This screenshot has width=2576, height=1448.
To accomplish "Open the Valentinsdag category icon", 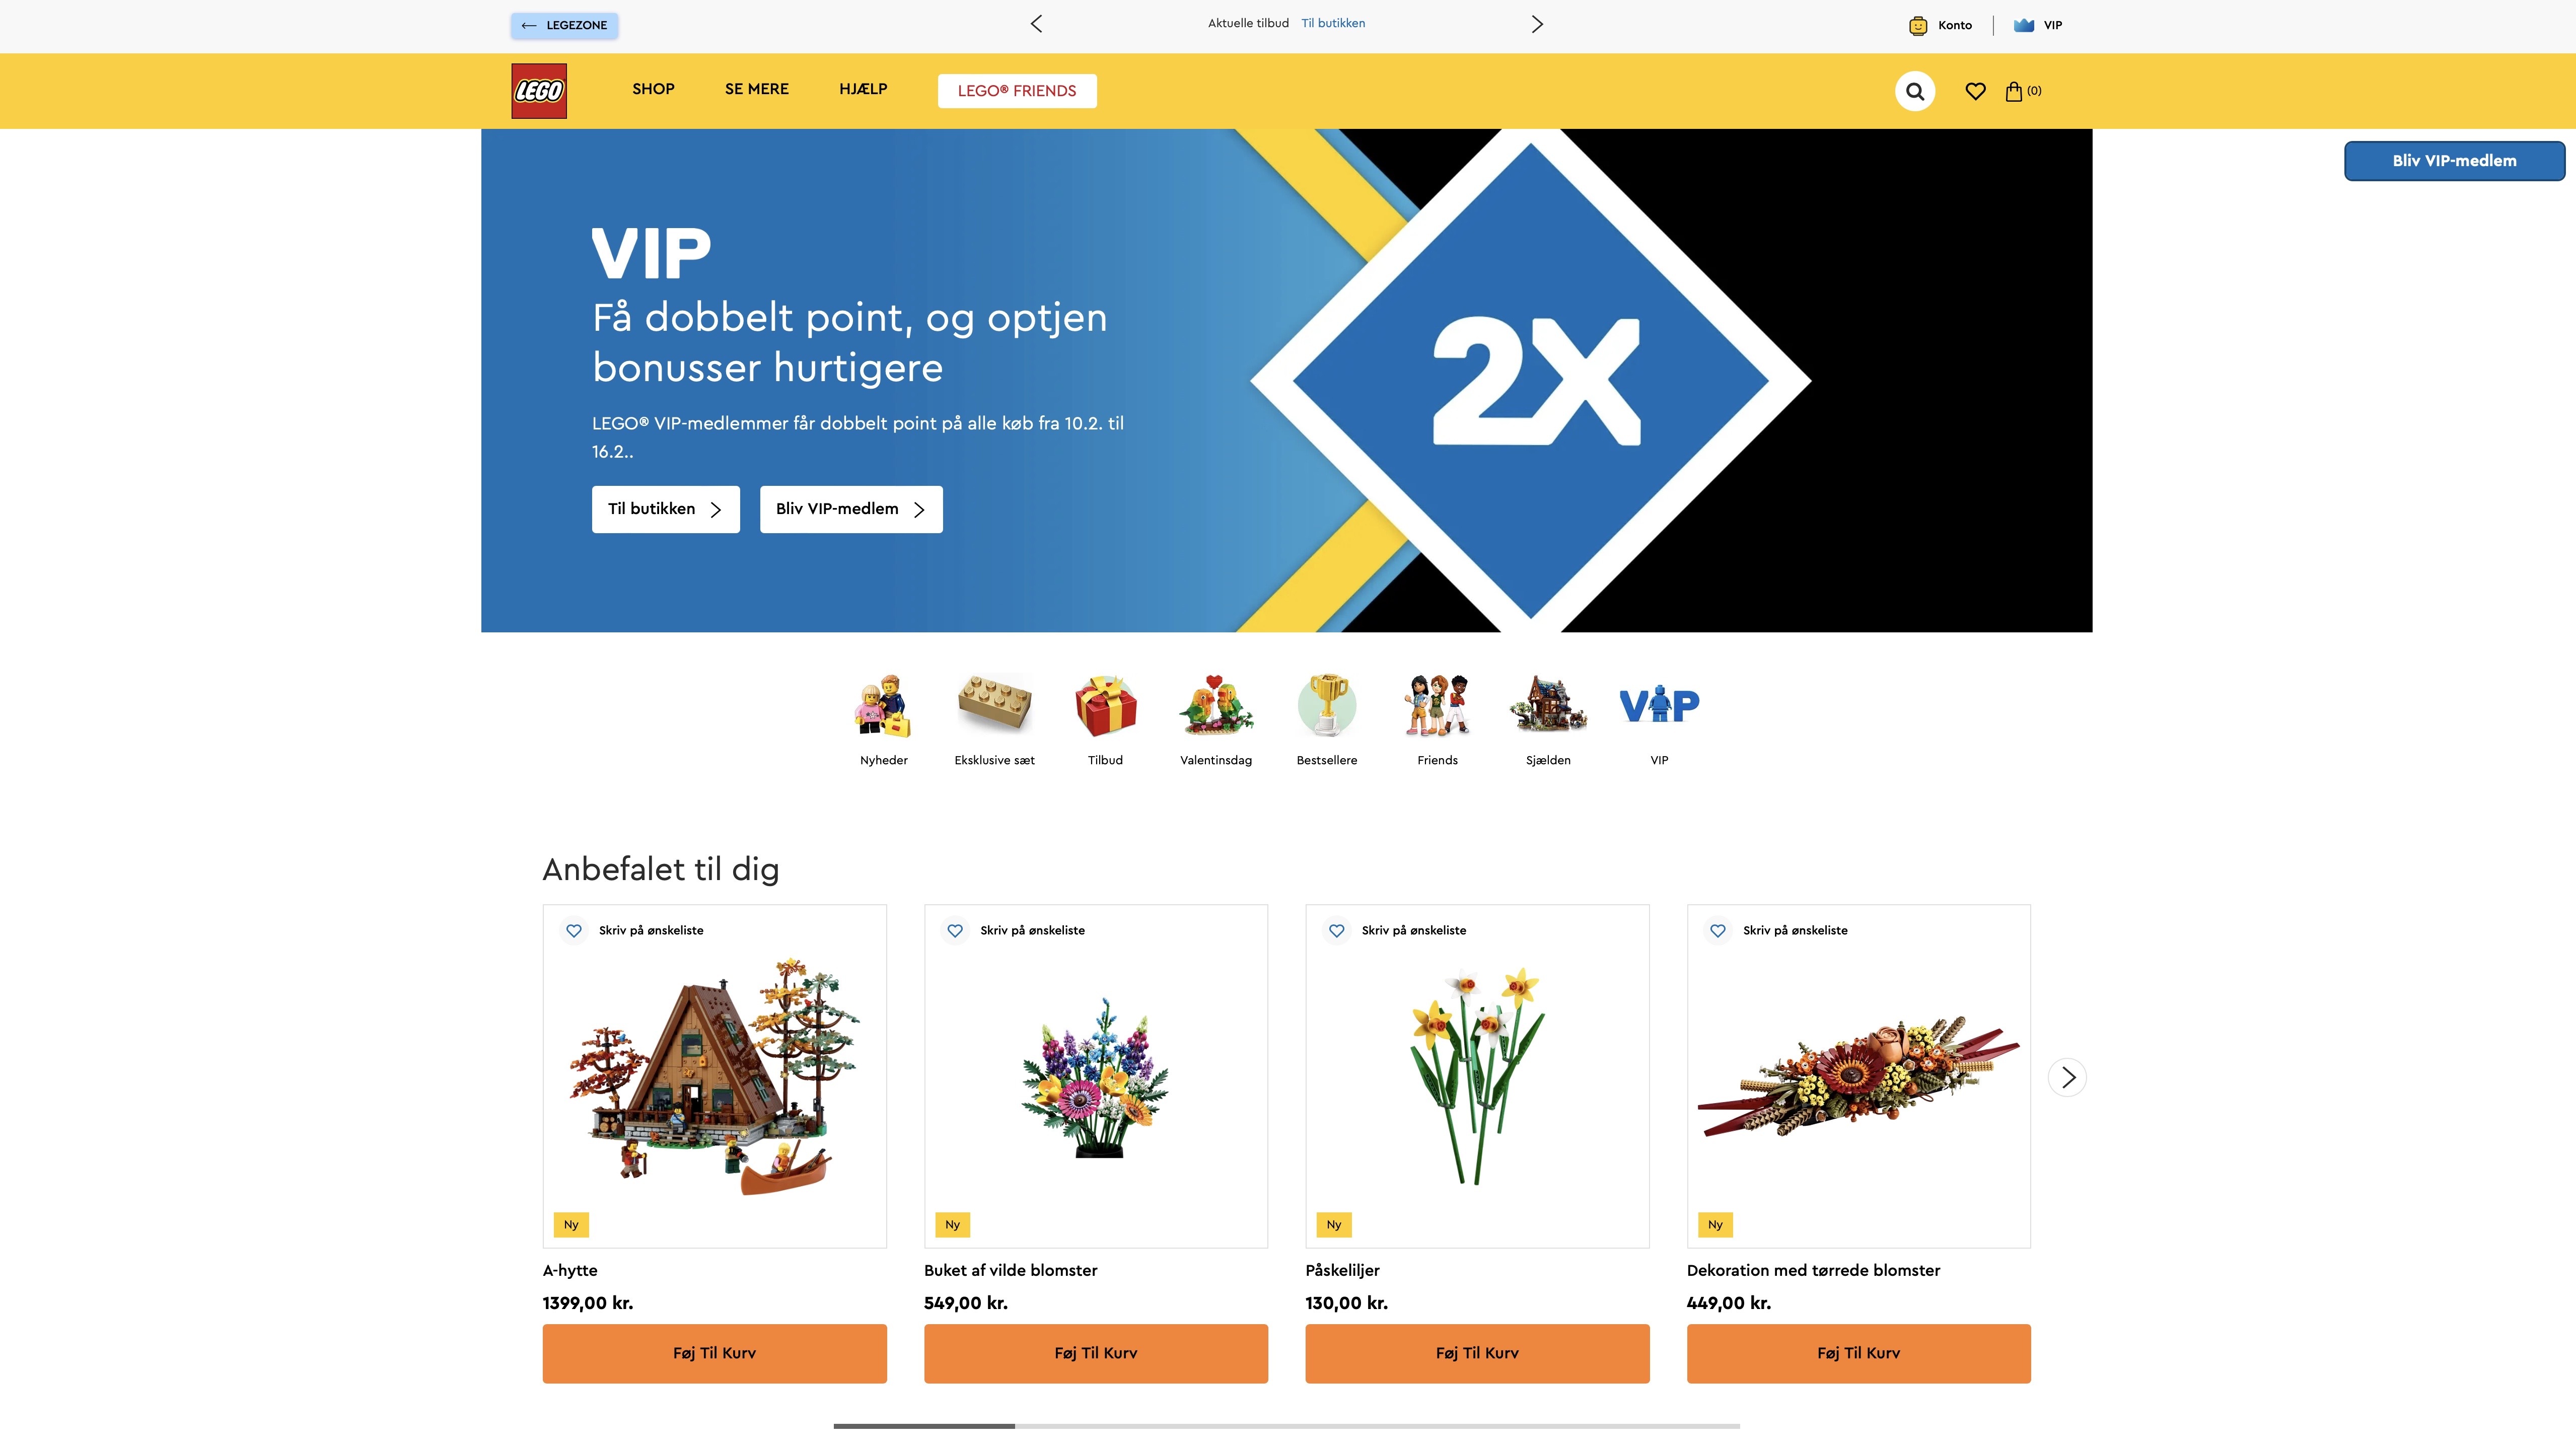I will [1216, 705].
